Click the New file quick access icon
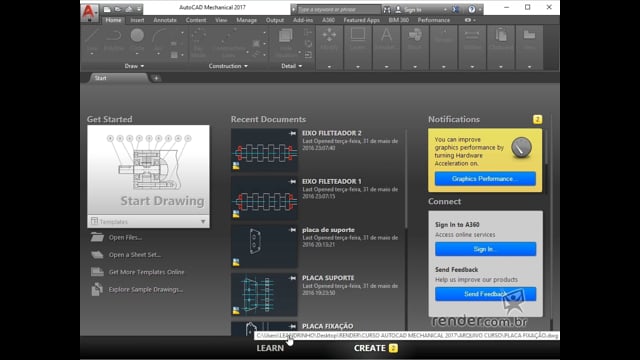640x360 pixels. click(107, 9)
